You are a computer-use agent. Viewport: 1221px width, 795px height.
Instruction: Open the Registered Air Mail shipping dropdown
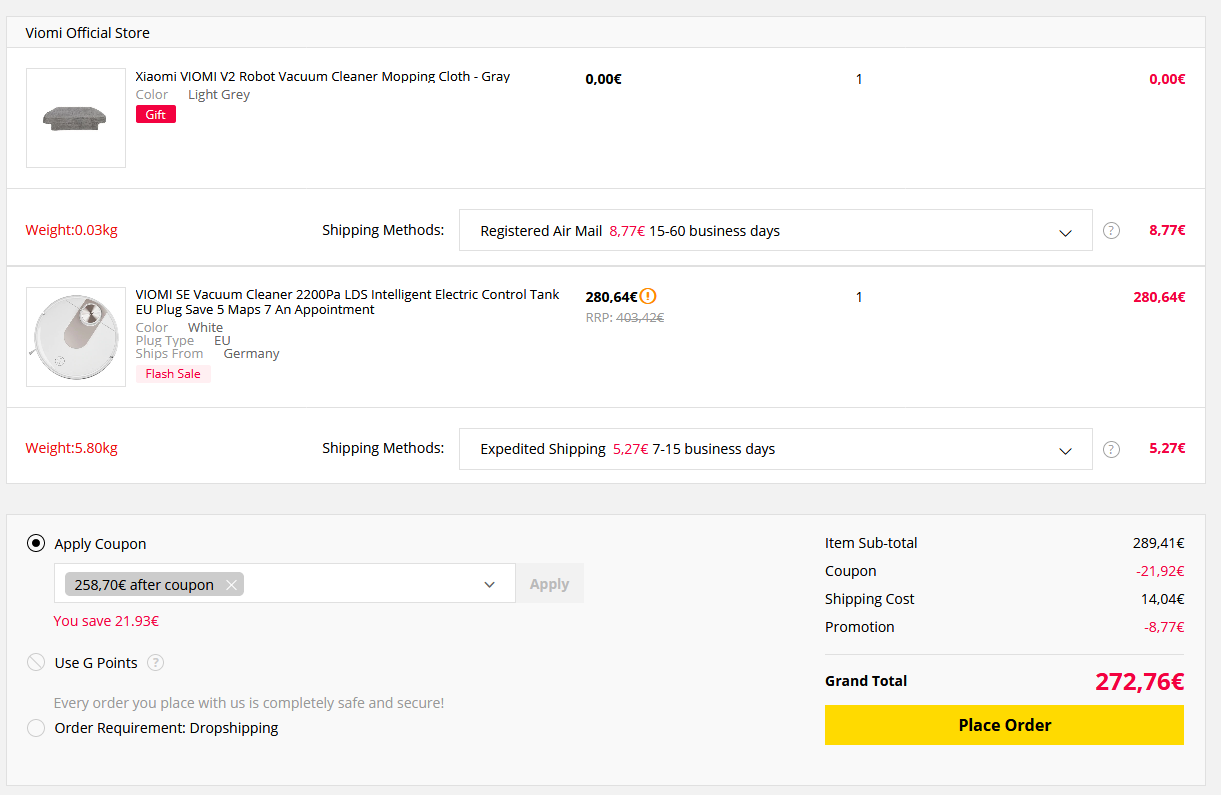click(x=775, y=230)
